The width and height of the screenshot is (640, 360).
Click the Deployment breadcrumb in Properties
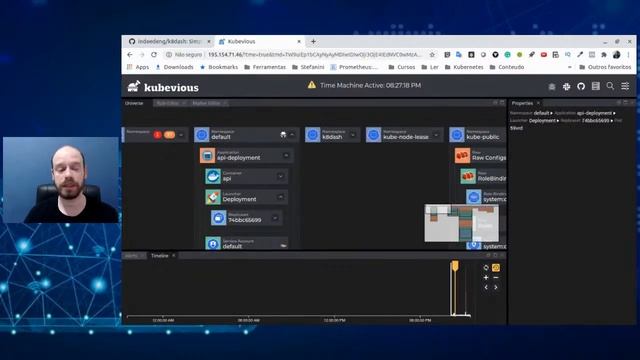[542, 120]
